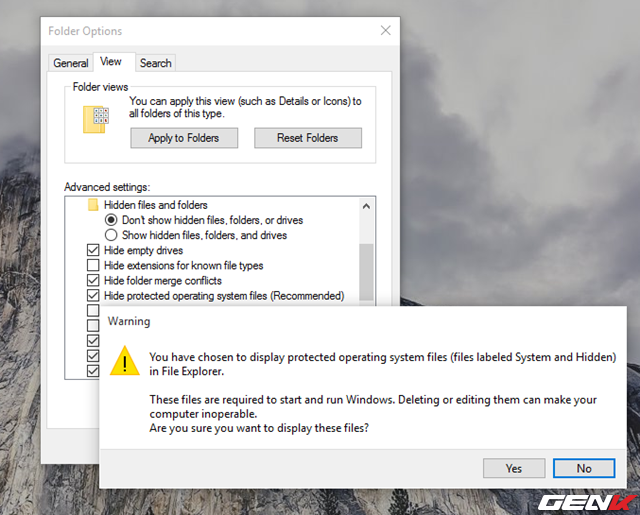Click the Apply to Folders button
Viewport: 640px width, 515px height.
click(184, 138)
